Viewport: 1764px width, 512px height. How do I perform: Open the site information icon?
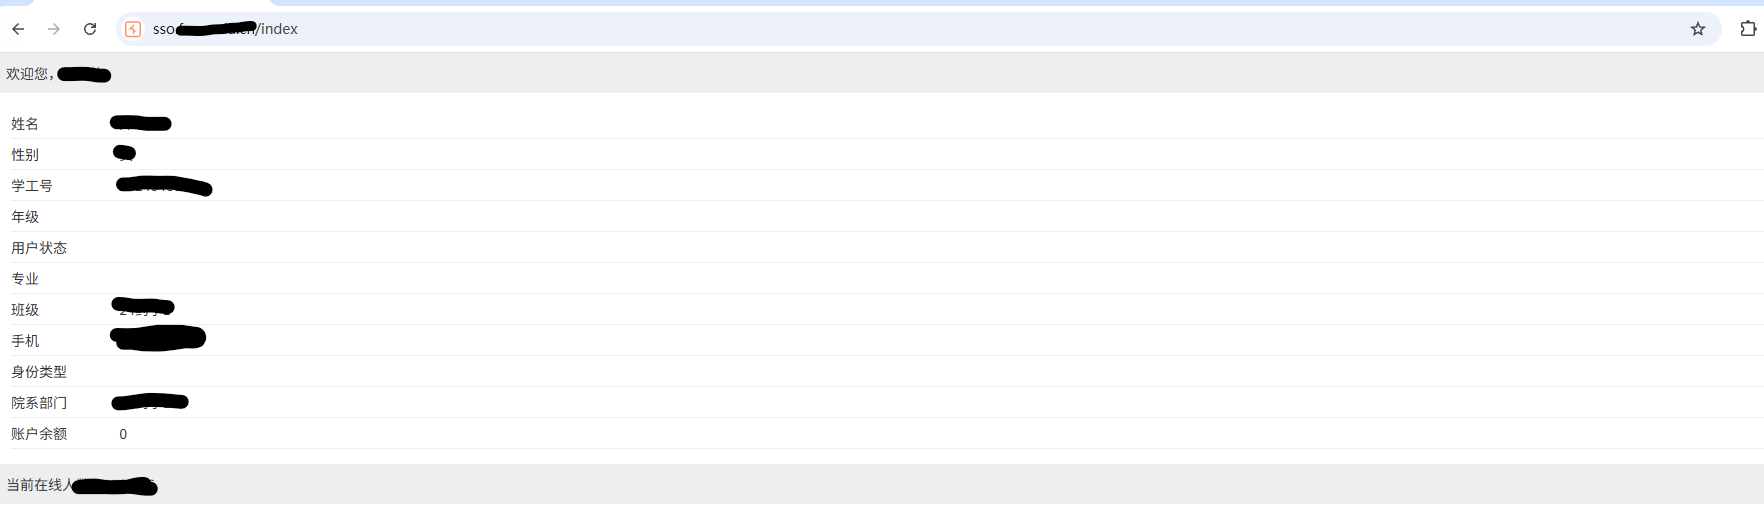133,29
